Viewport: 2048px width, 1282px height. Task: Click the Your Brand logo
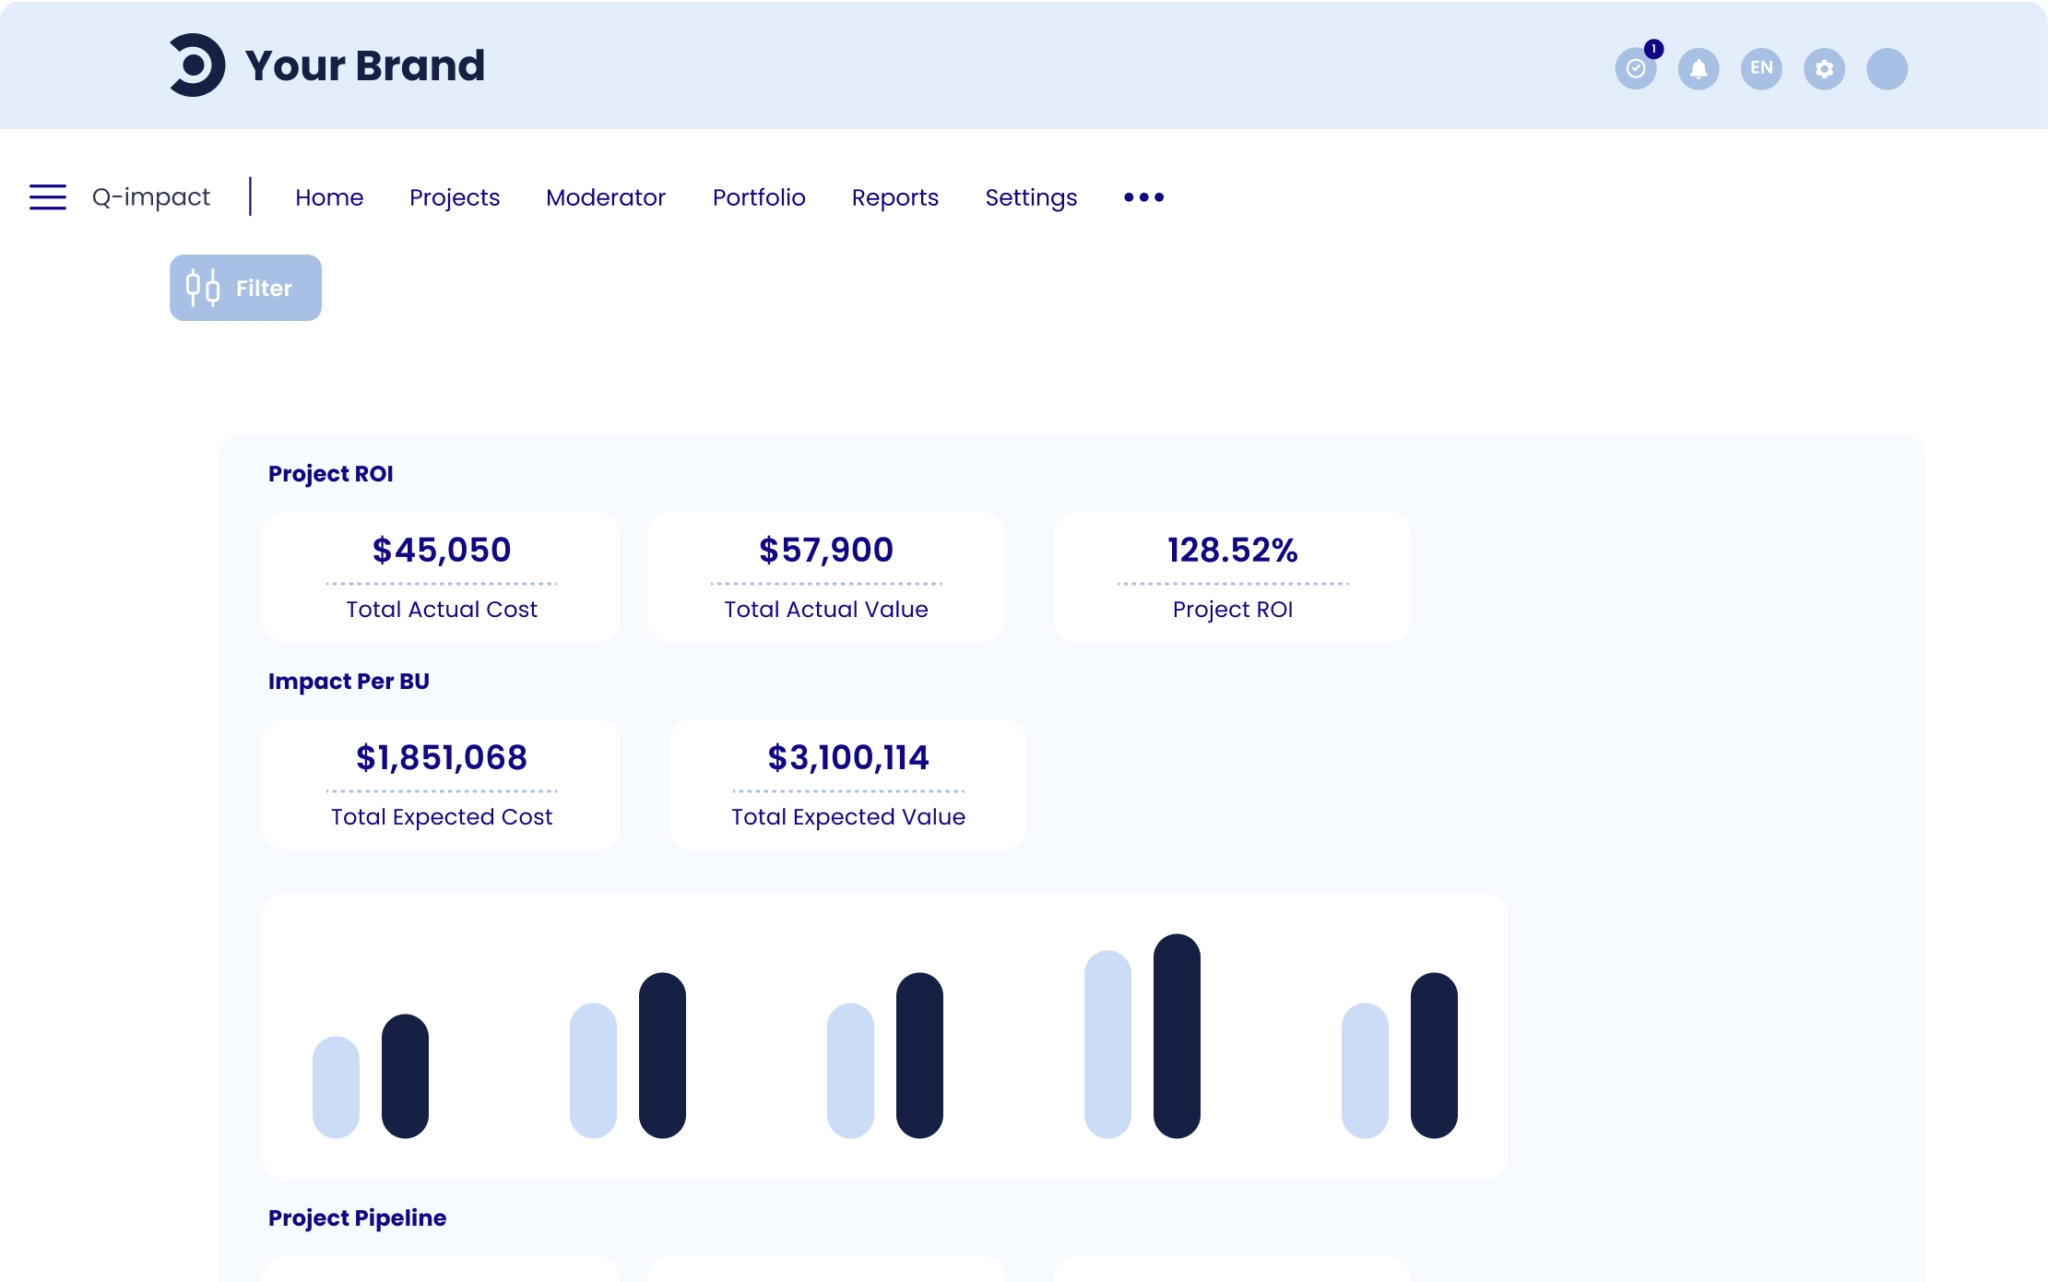327,66
